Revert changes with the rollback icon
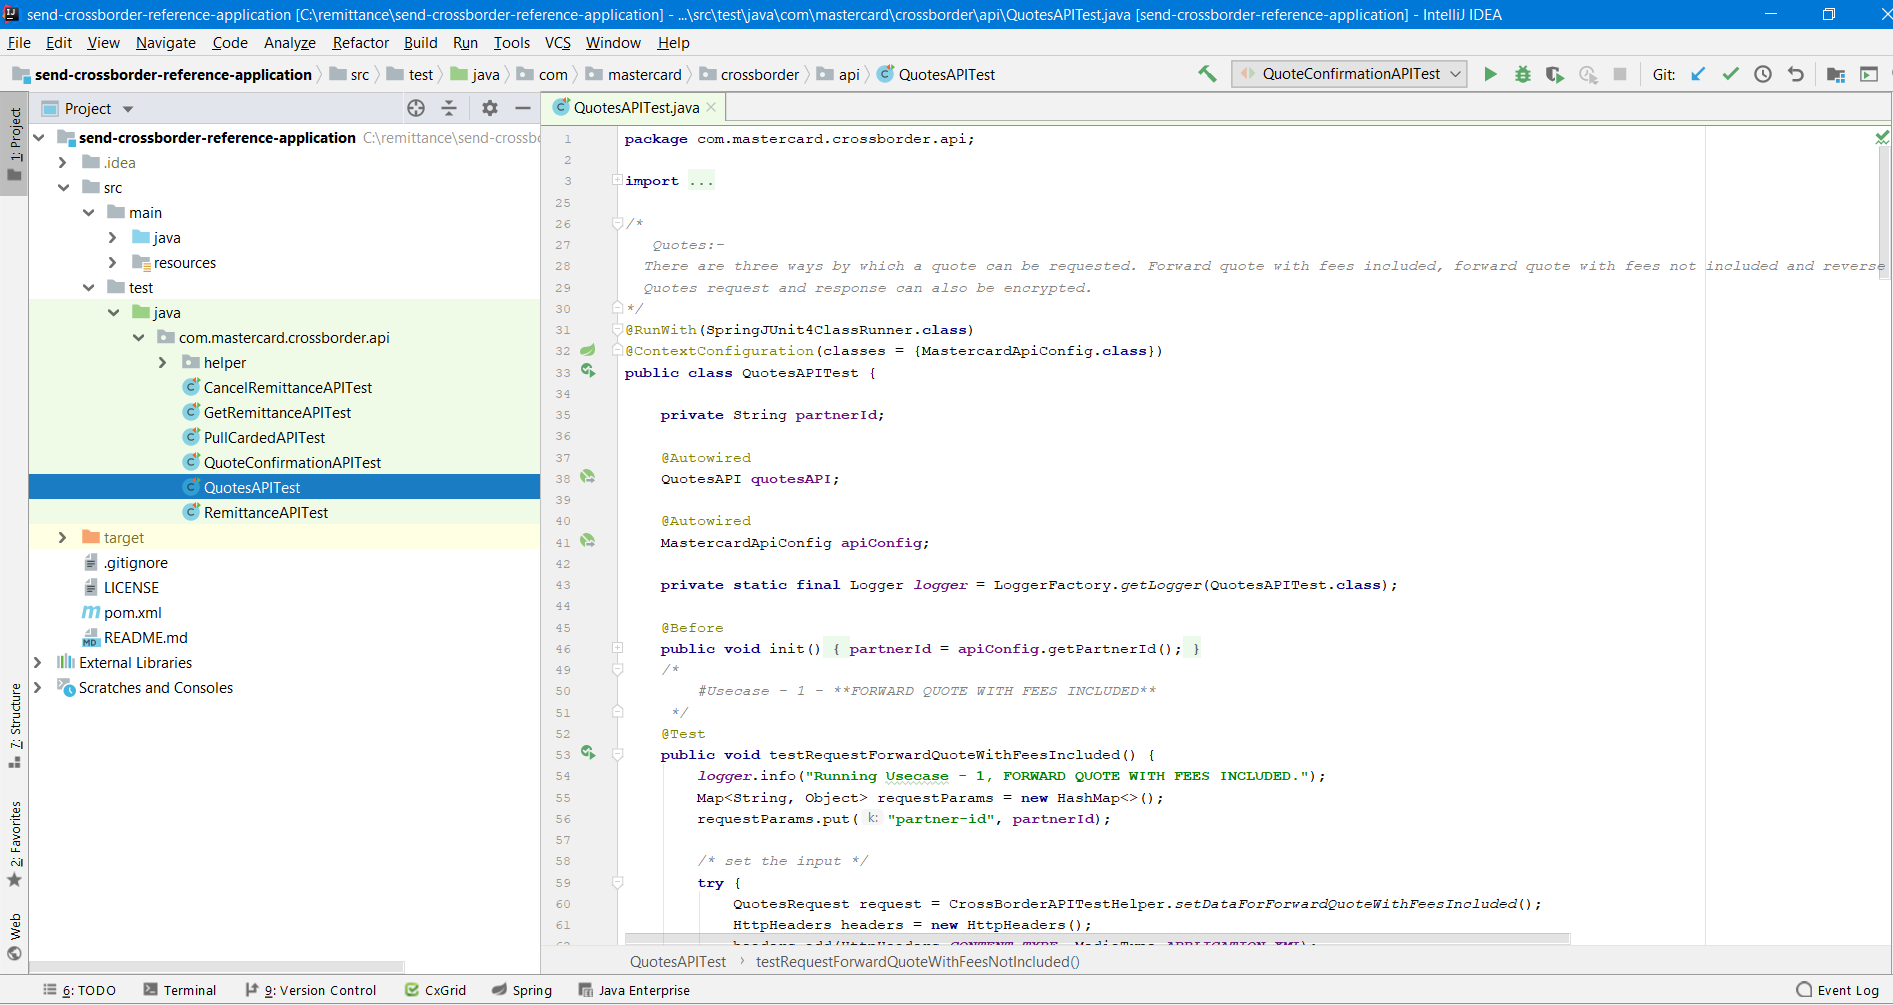The image size is (1893, 1005). point(1796,74)
